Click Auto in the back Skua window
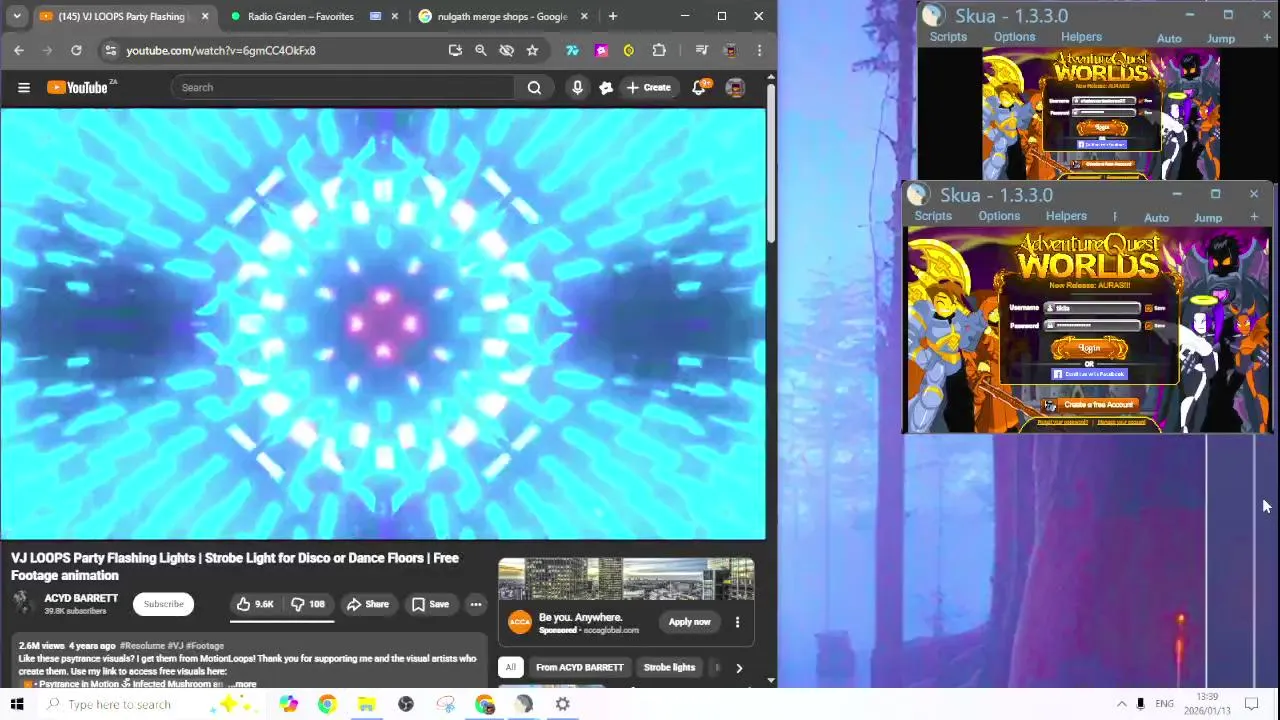The image size is (1280, 720). point(1169,39)
